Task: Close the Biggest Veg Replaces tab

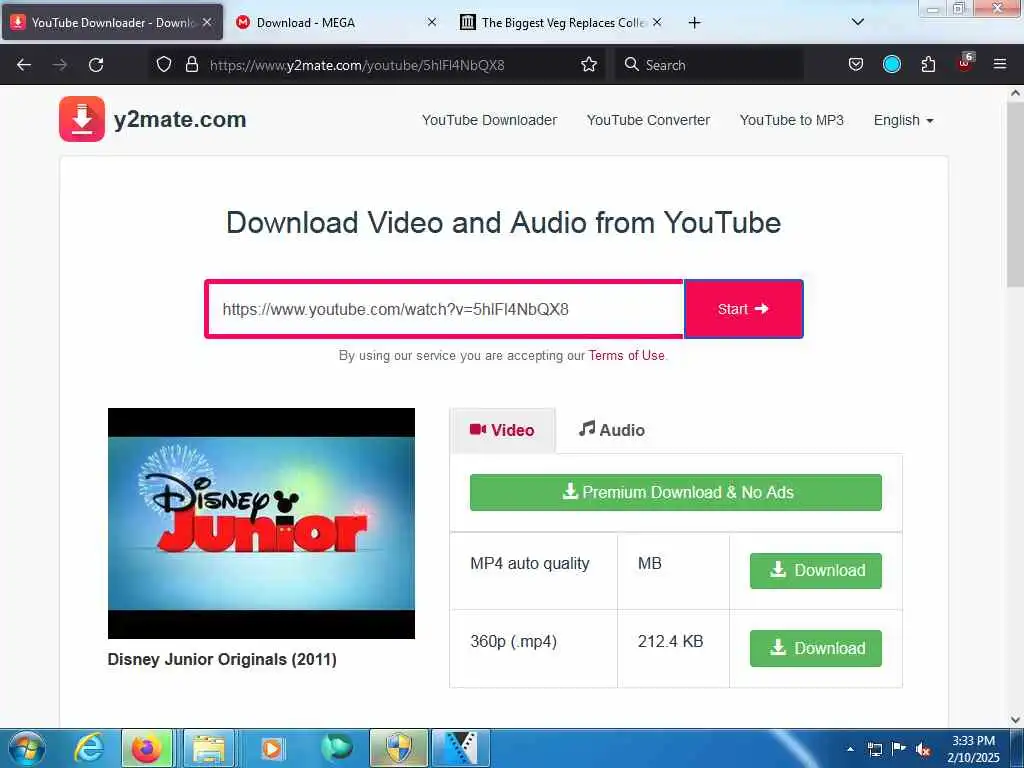Action: 657,22
